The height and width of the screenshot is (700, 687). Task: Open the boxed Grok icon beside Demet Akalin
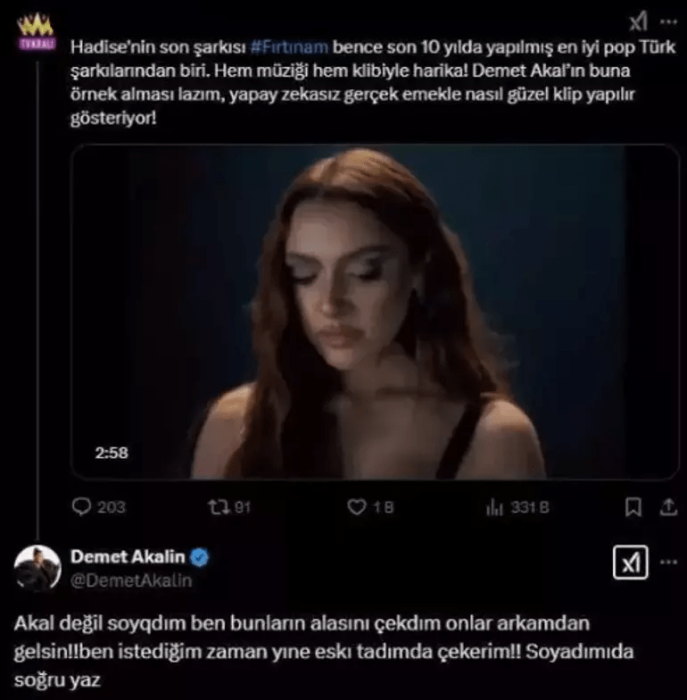tap(630, 562)
